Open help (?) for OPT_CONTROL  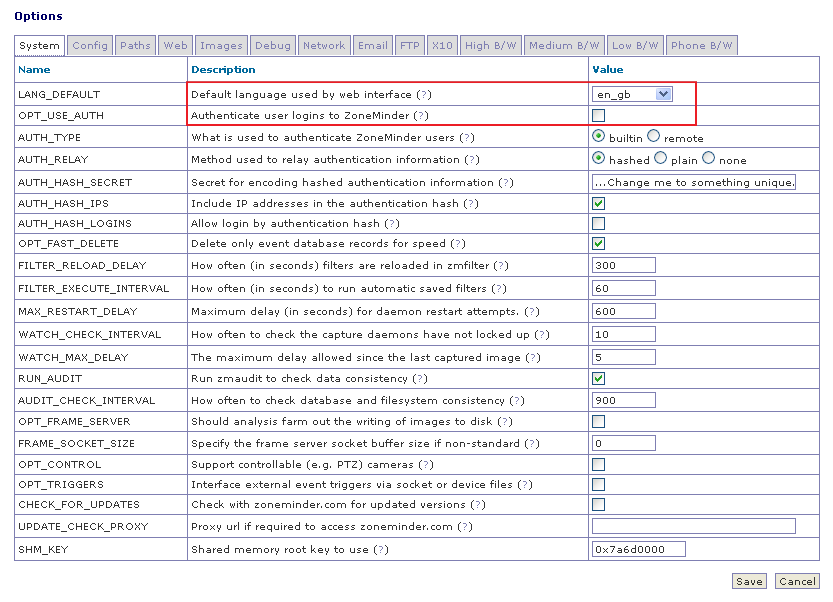(426, 465)
